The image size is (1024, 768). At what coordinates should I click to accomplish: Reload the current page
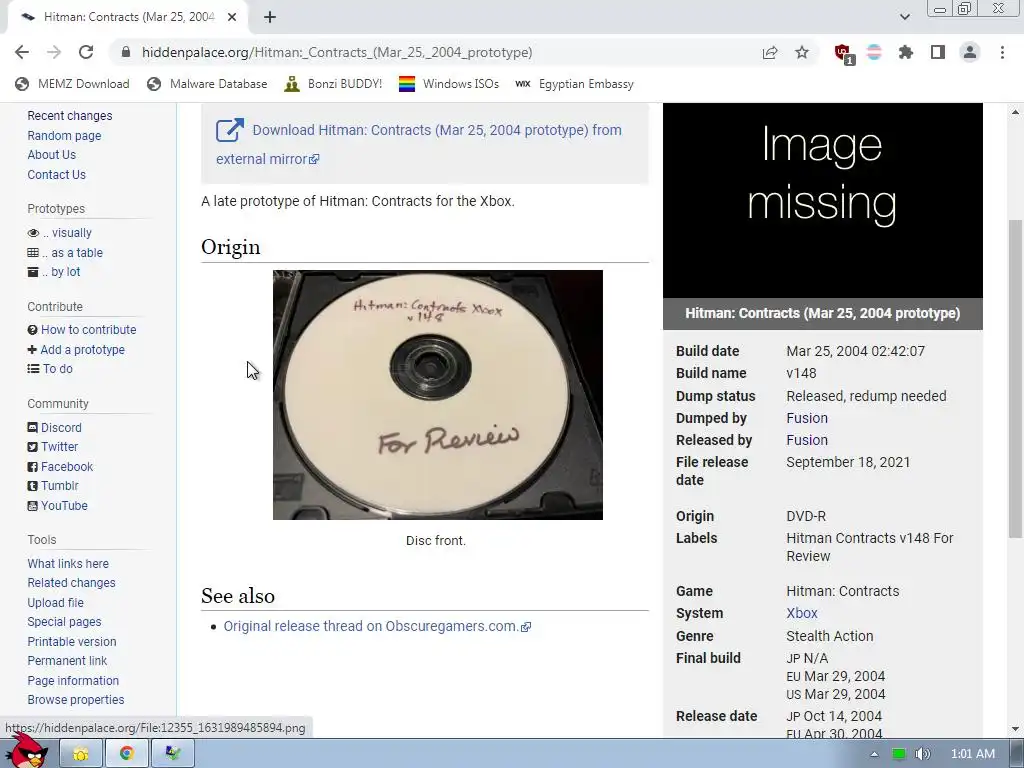[x=86, y=52]
